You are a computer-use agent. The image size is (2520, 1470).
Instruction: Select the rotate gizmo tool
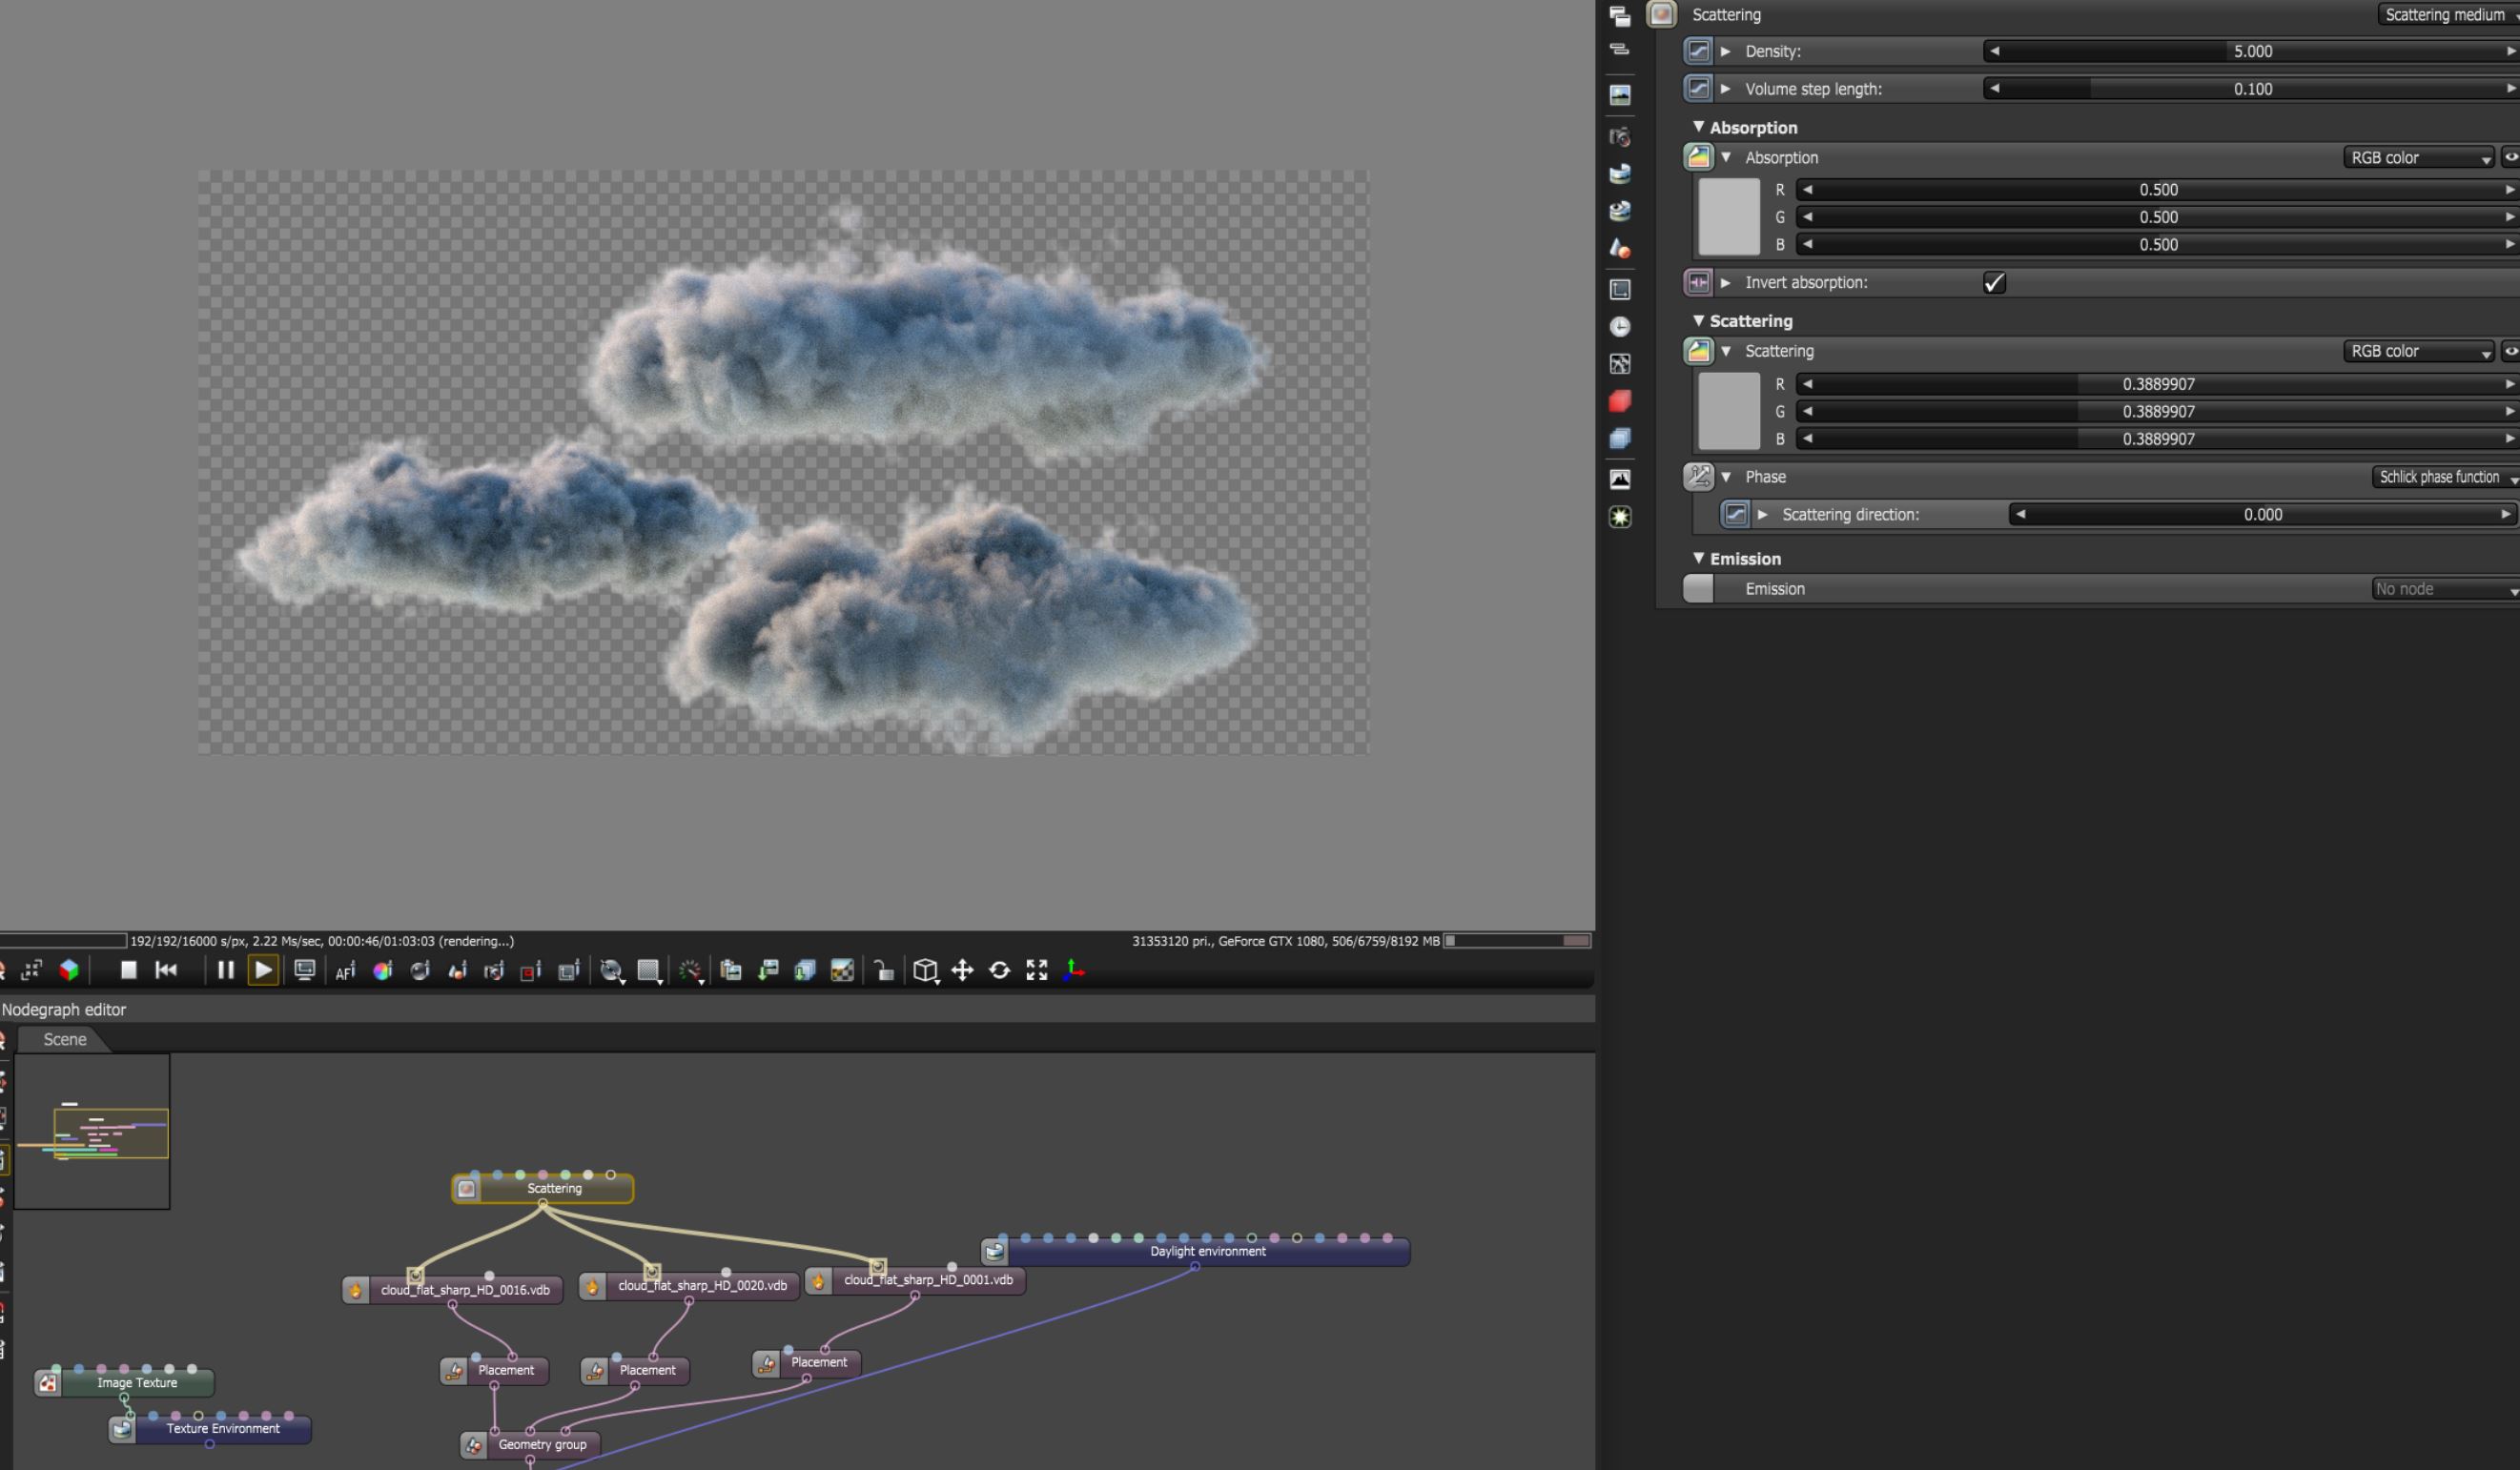pos(999,970)
